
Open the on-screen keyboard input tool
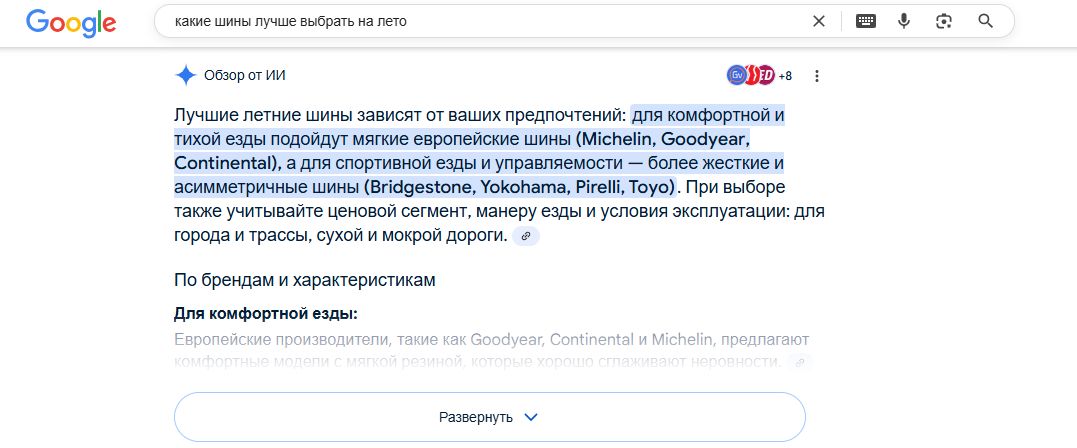pos(866,21)
